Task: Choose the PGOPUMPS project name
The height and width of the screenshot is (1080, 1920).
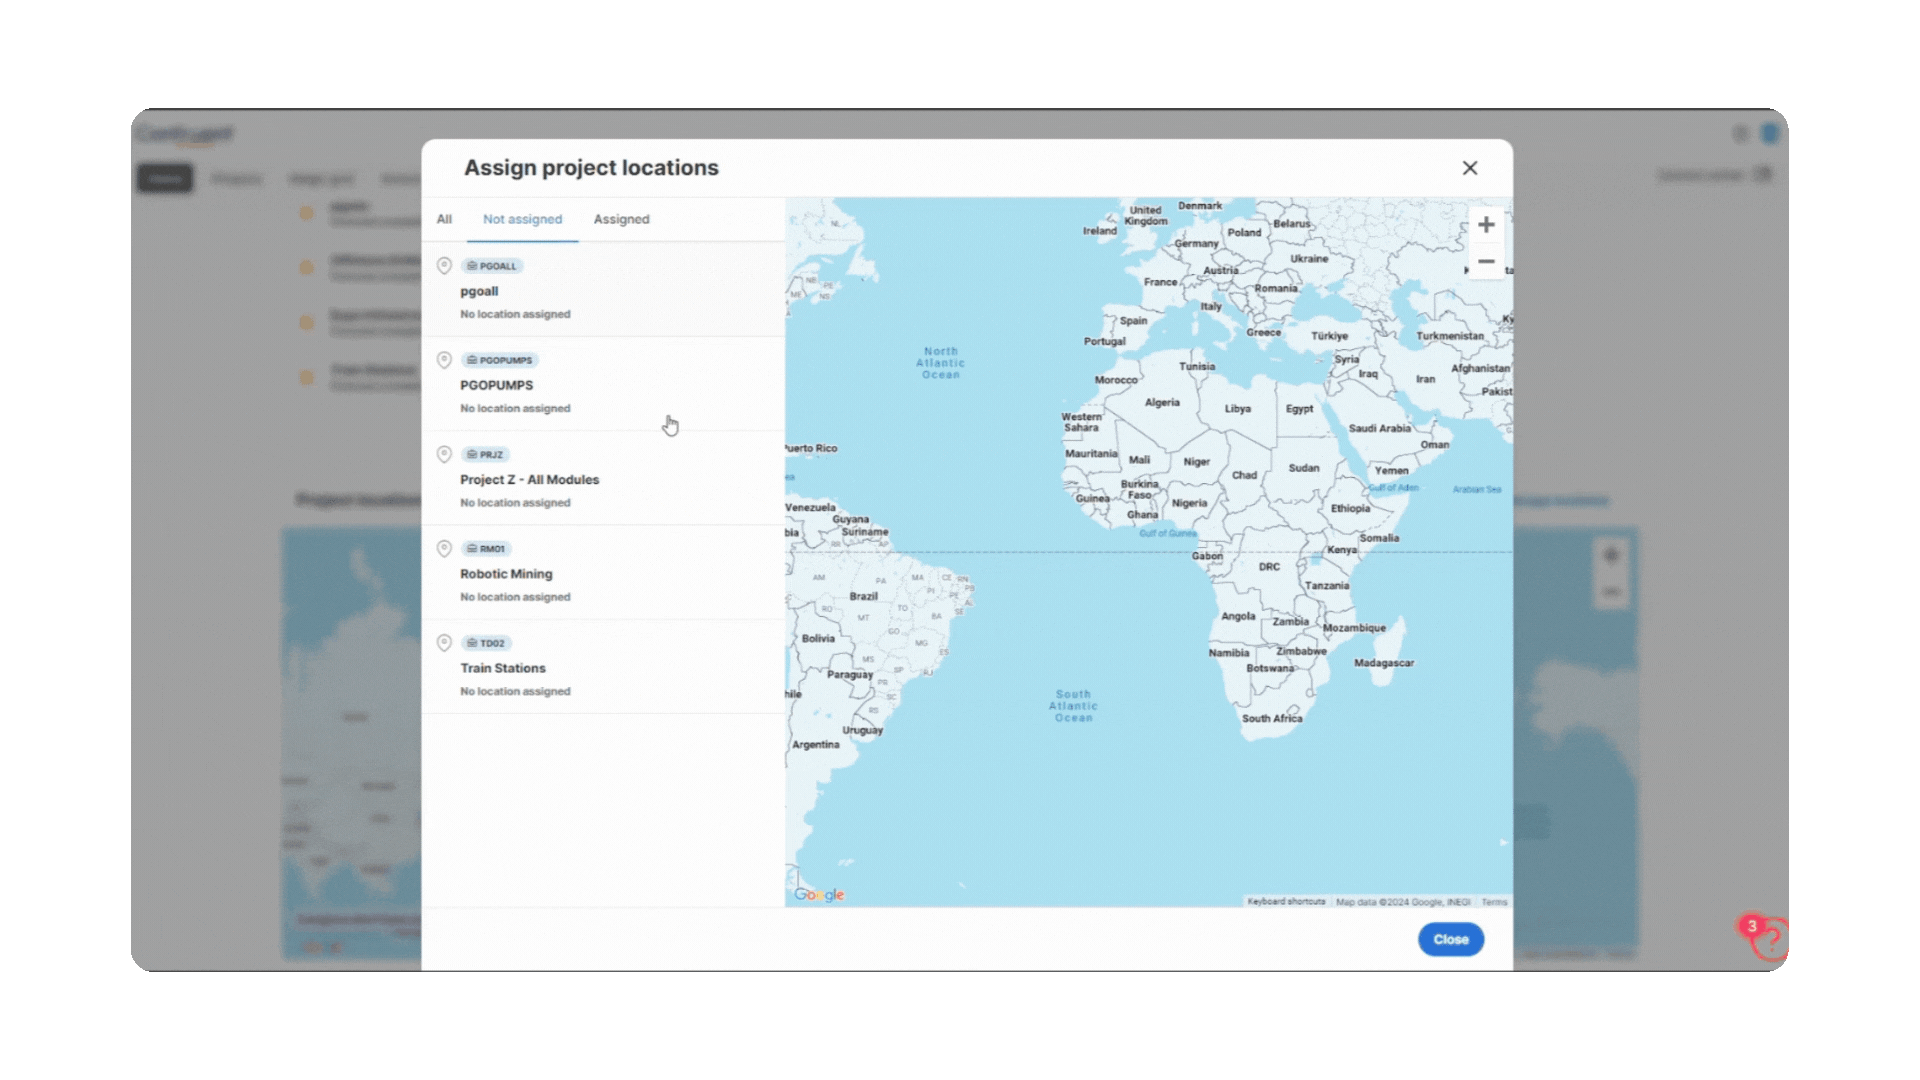Action: pos(496,385)
